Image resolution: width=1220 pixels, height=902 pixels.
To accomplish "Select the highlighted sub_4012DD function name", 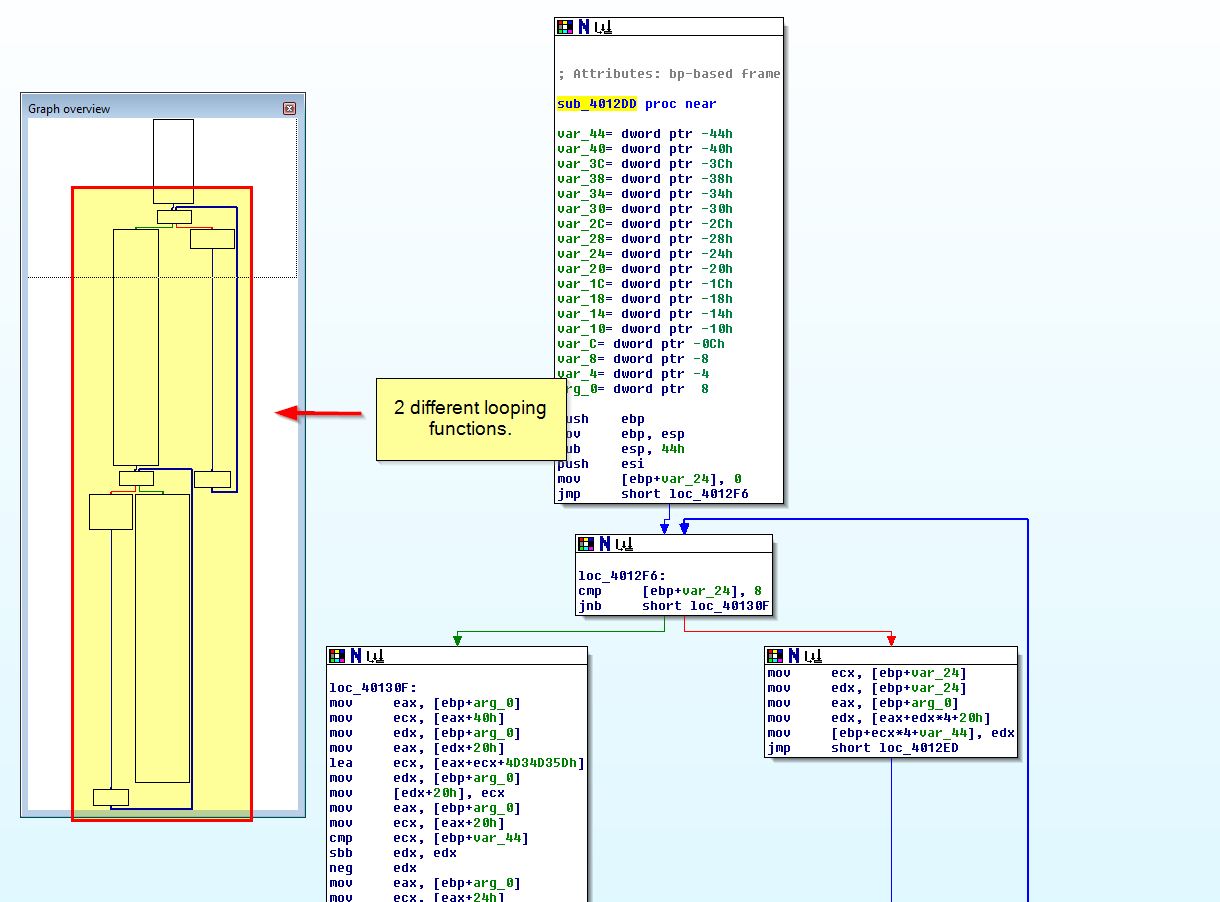I will coord(597,104).
